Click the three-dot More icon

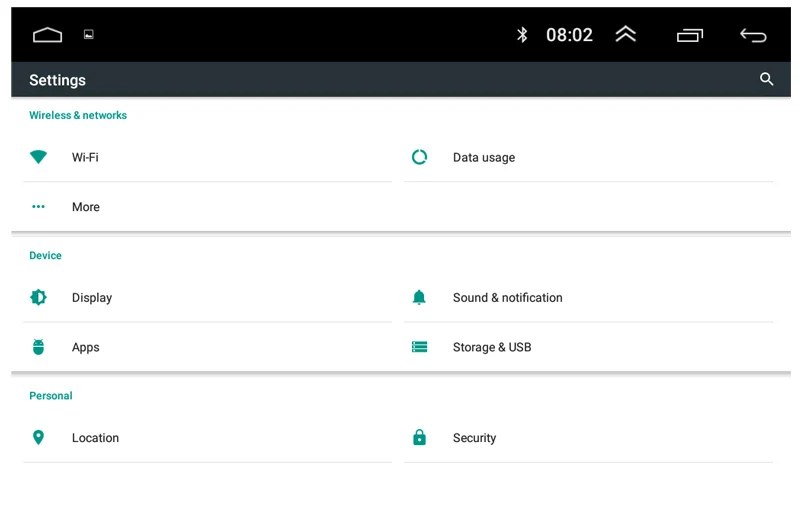(x=38, y=207)
